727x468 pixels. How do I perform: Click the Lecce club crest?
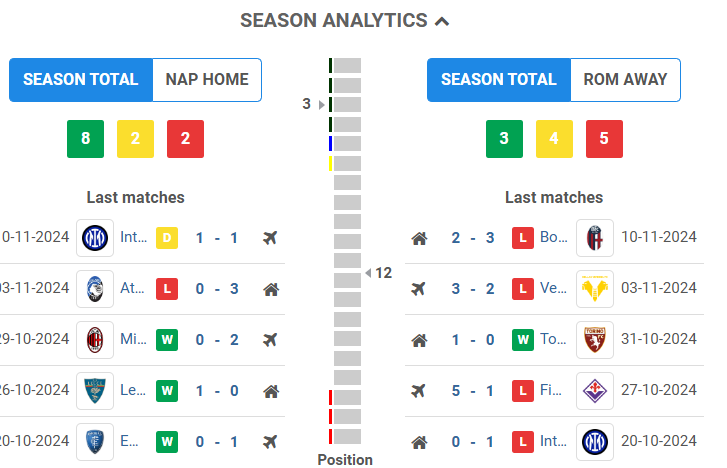click(x=95, y=391)
